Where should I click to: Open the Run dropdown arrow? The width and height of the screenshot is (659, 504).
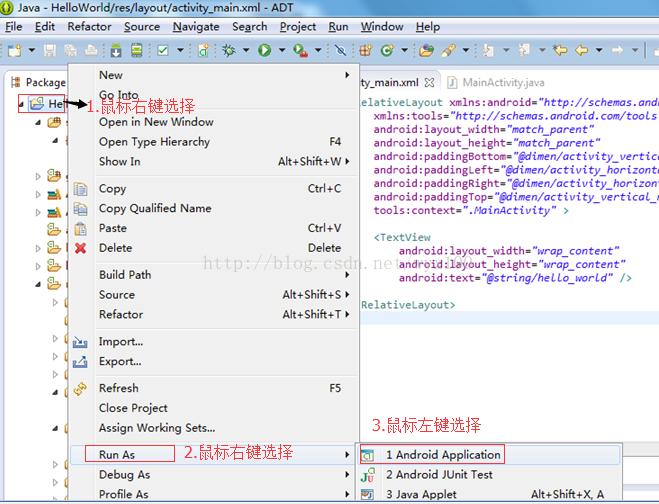point(282,50)
